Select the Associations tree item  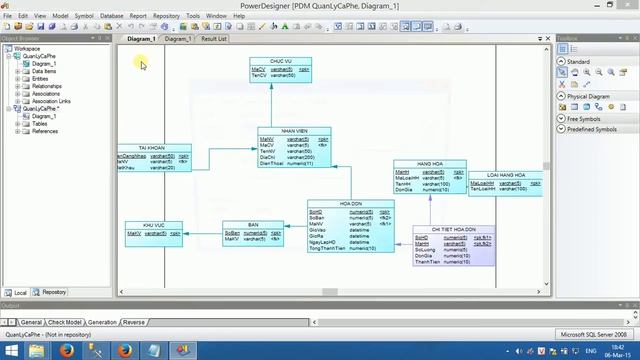pyautogui.click(x=46, y=94)
